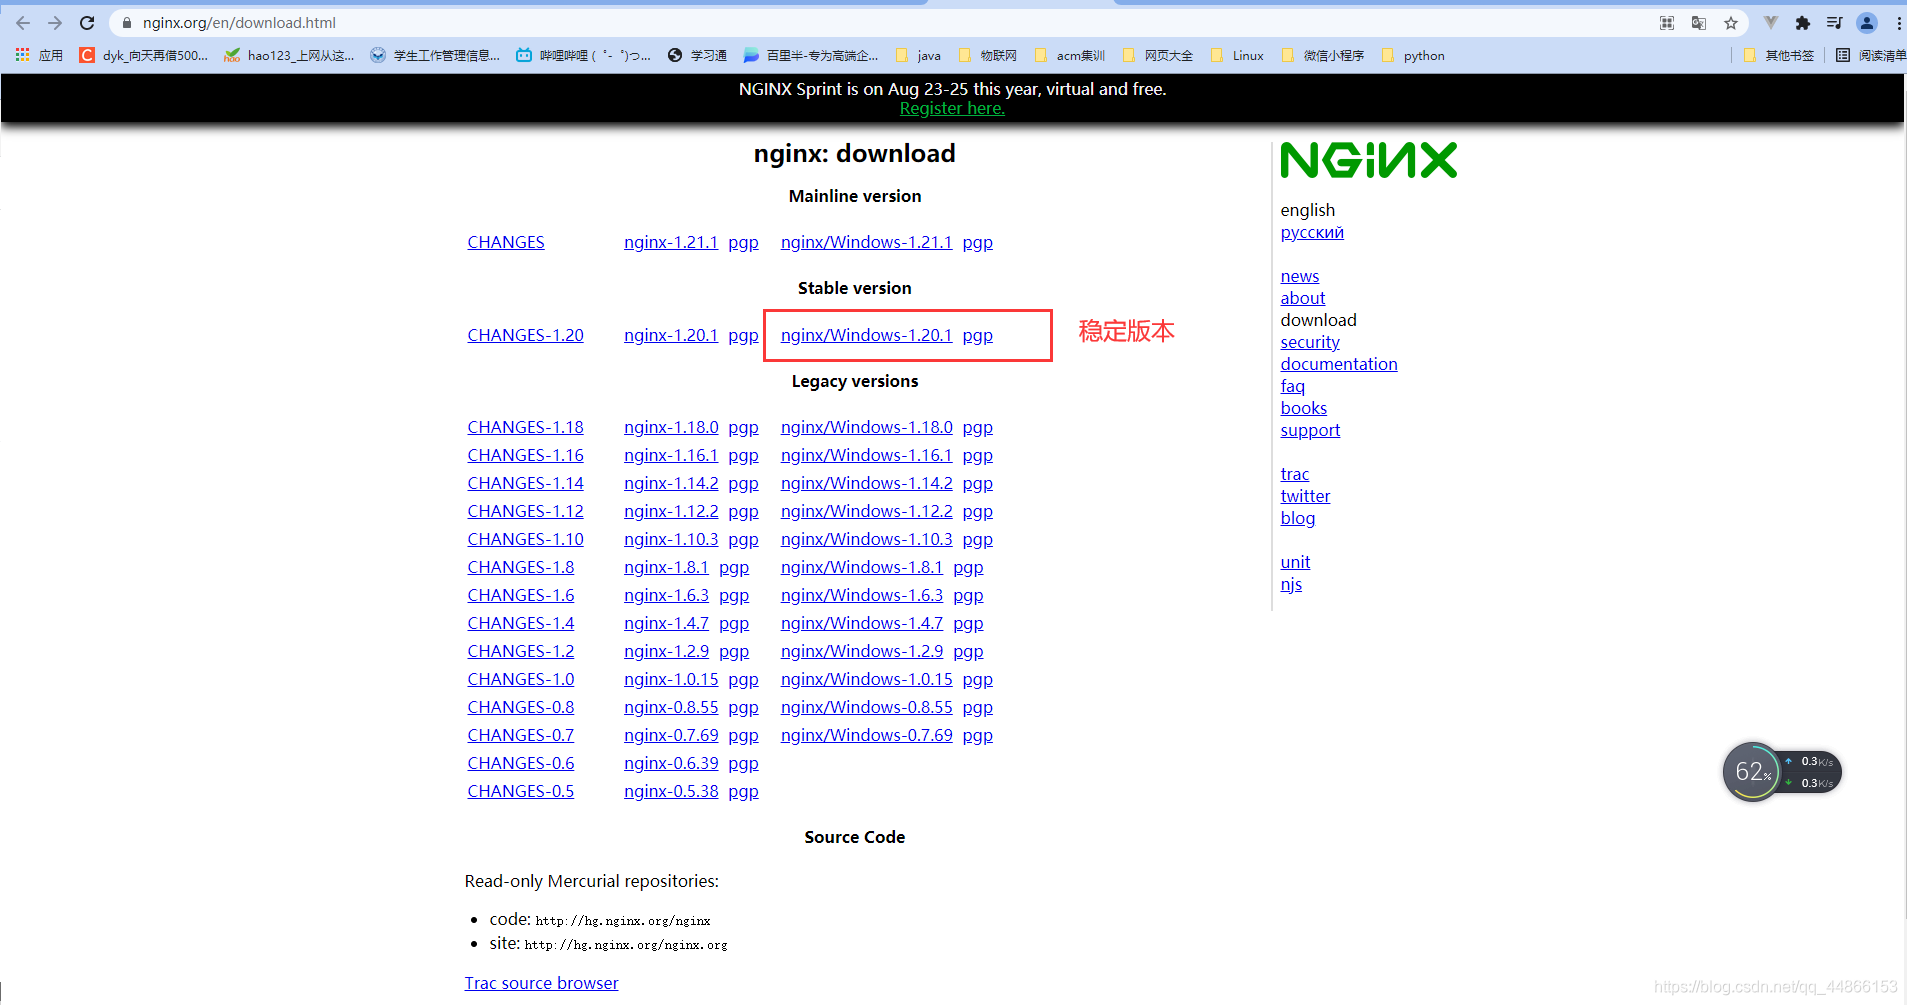Open the 学习通 bookmark
The image size is (1907, 1005).
pyautogui.click(x=697, y=55)
